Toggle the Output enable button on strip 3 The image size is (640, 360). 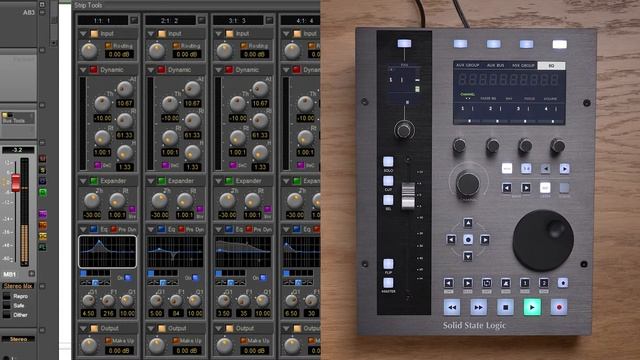pos(230,328)
